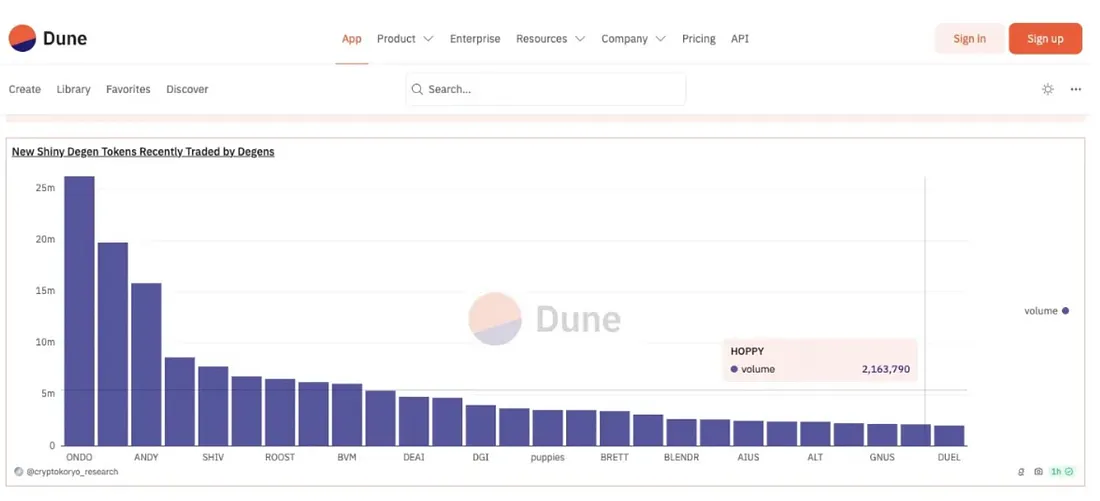Click the Dune logo icon

(22, 38)
